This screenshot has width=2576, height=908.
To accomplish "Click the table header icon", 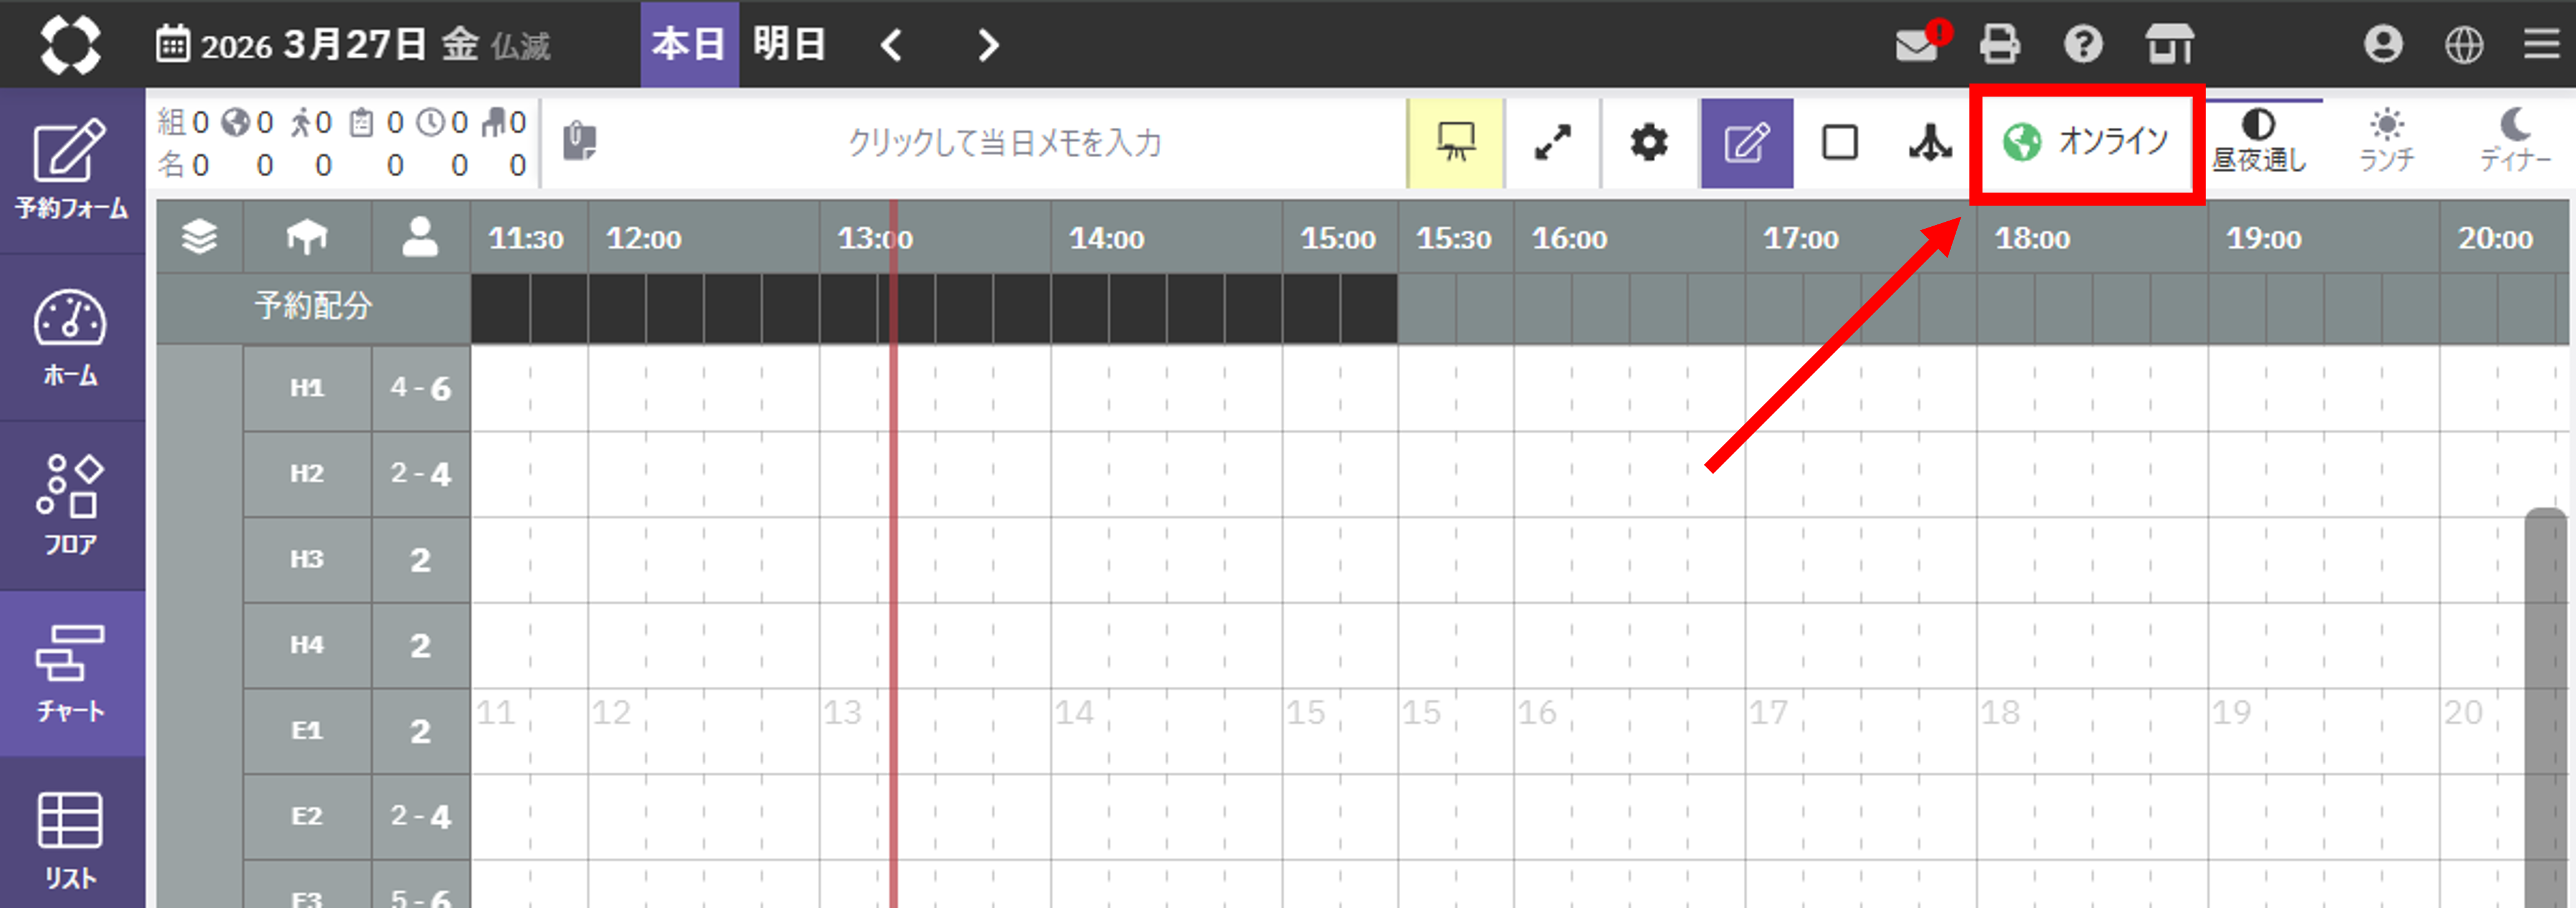I will [x=307, y=237].
